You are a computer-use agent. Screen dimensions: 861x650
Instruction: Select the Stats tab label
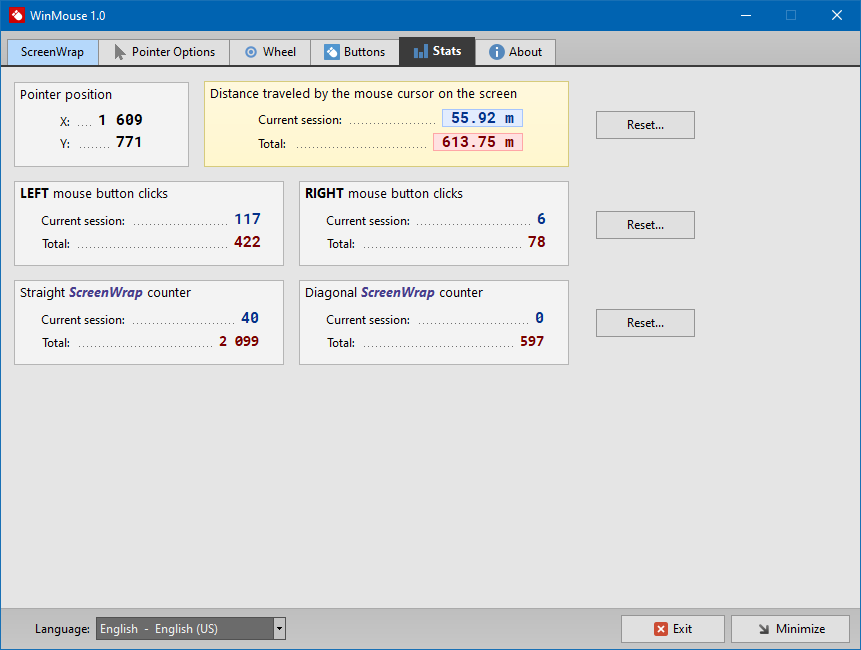(447, 51)
